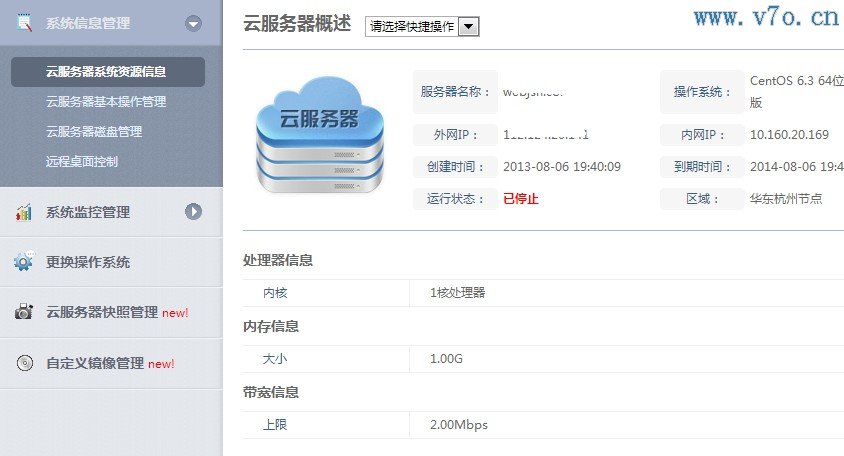This screenshot has height=456, width=844.
Task: Open the 请选择快捷操作 dropdown
Action: [x=422, y=27]
